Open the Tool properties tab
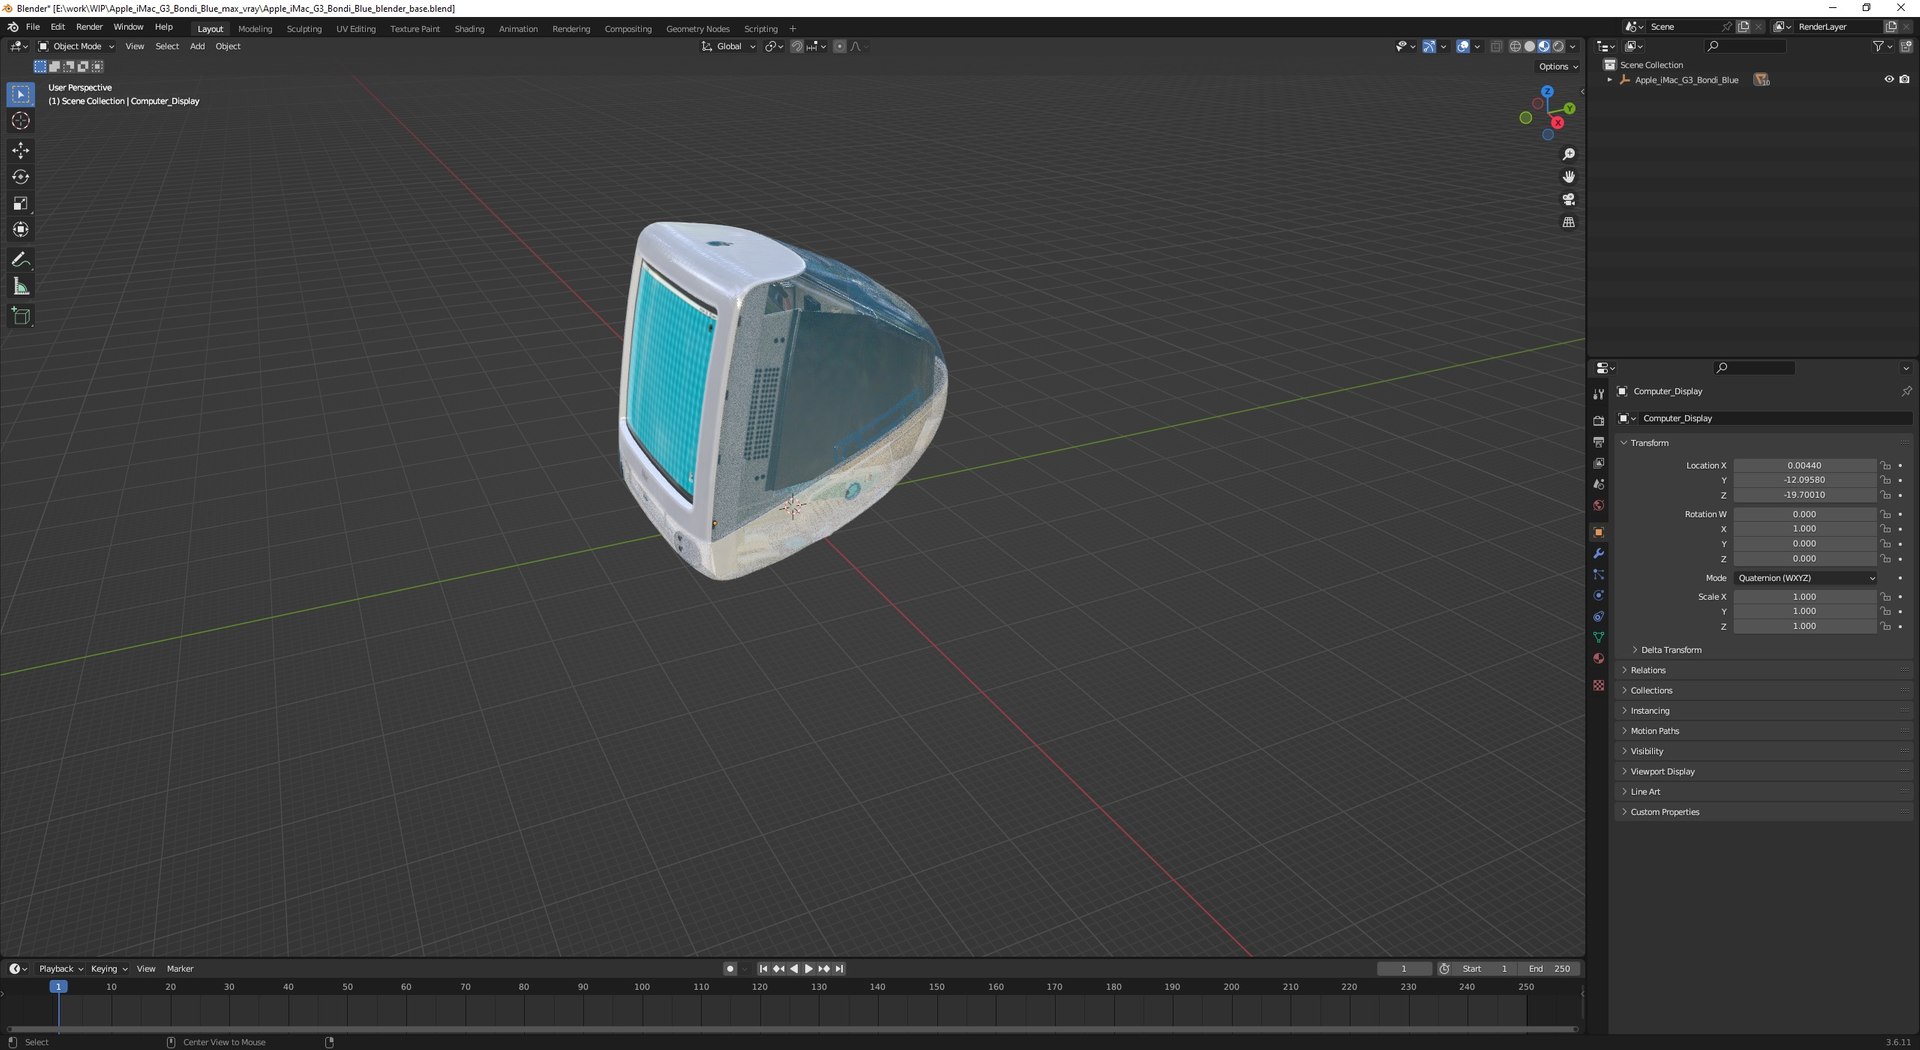The width and height of the screenshot is (1920, 1050). tap(1598, 394)
